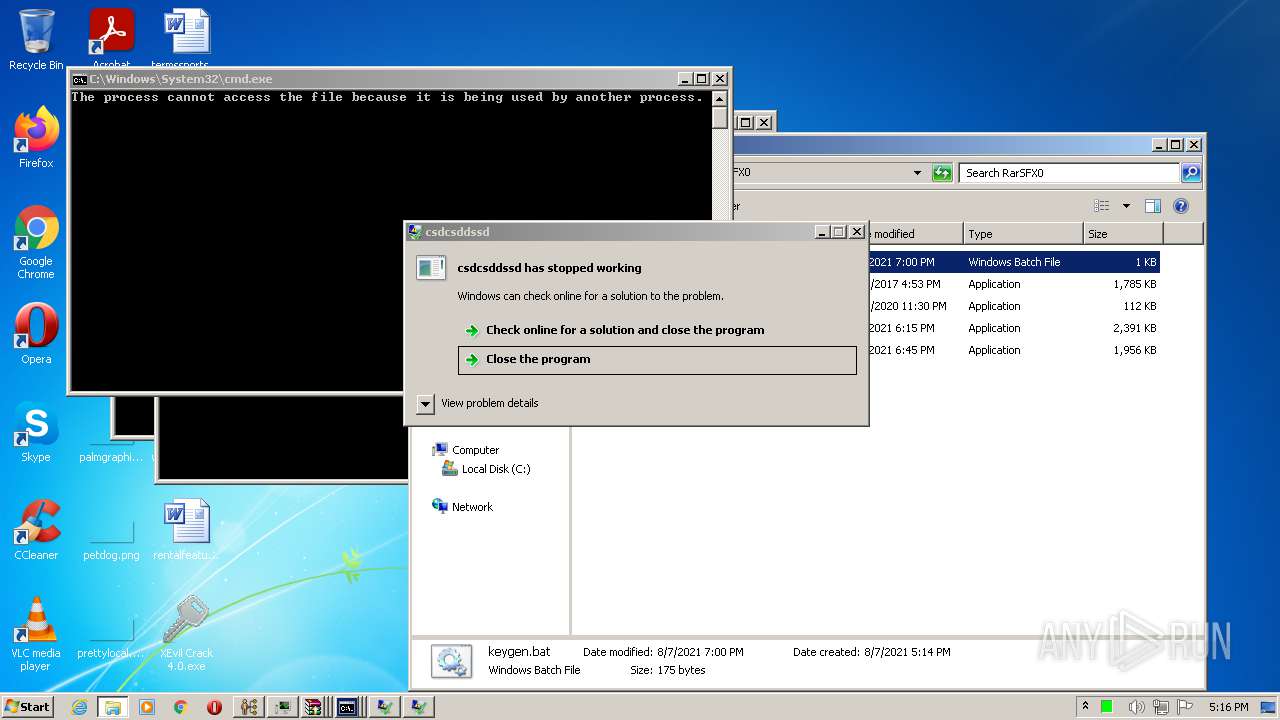Click the Action Center flag tray icon
This screenshot has width=1280, height=720.
click(1187, 707)
